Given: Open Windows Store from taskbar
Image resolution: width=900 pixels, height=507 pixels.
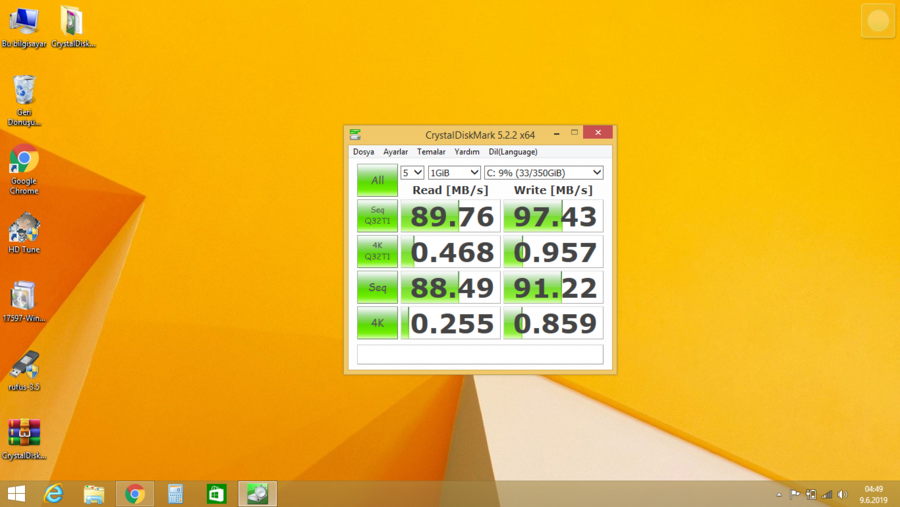Looking at the screenshot, I should click(x=216, y=494).
